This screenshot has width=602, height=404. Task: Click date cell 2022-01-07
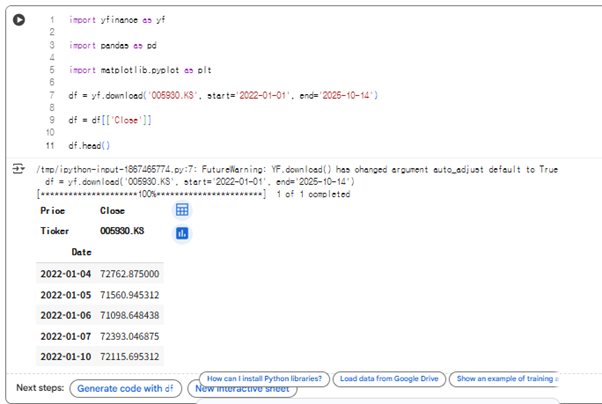tap(66, 336)
